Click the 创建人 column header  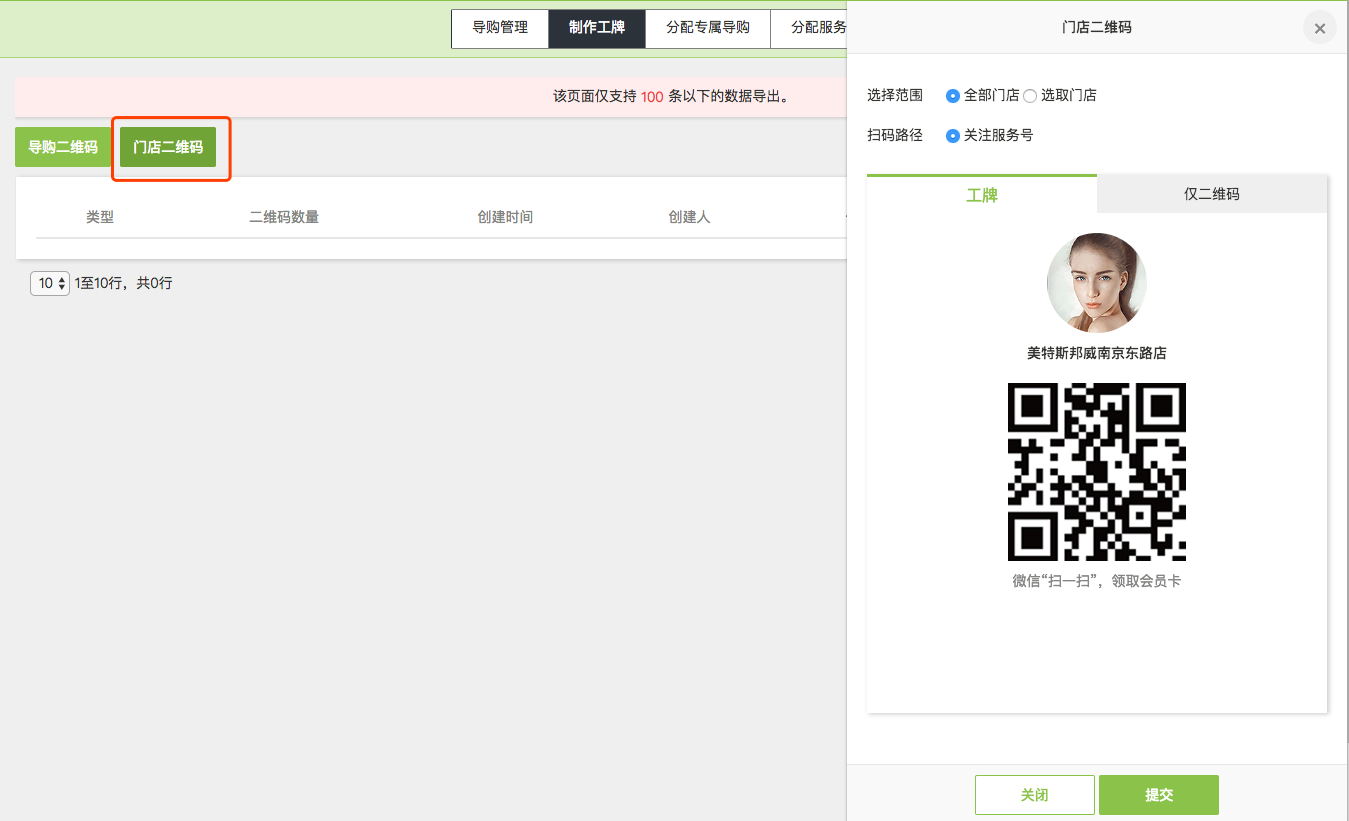click(689, 217)
